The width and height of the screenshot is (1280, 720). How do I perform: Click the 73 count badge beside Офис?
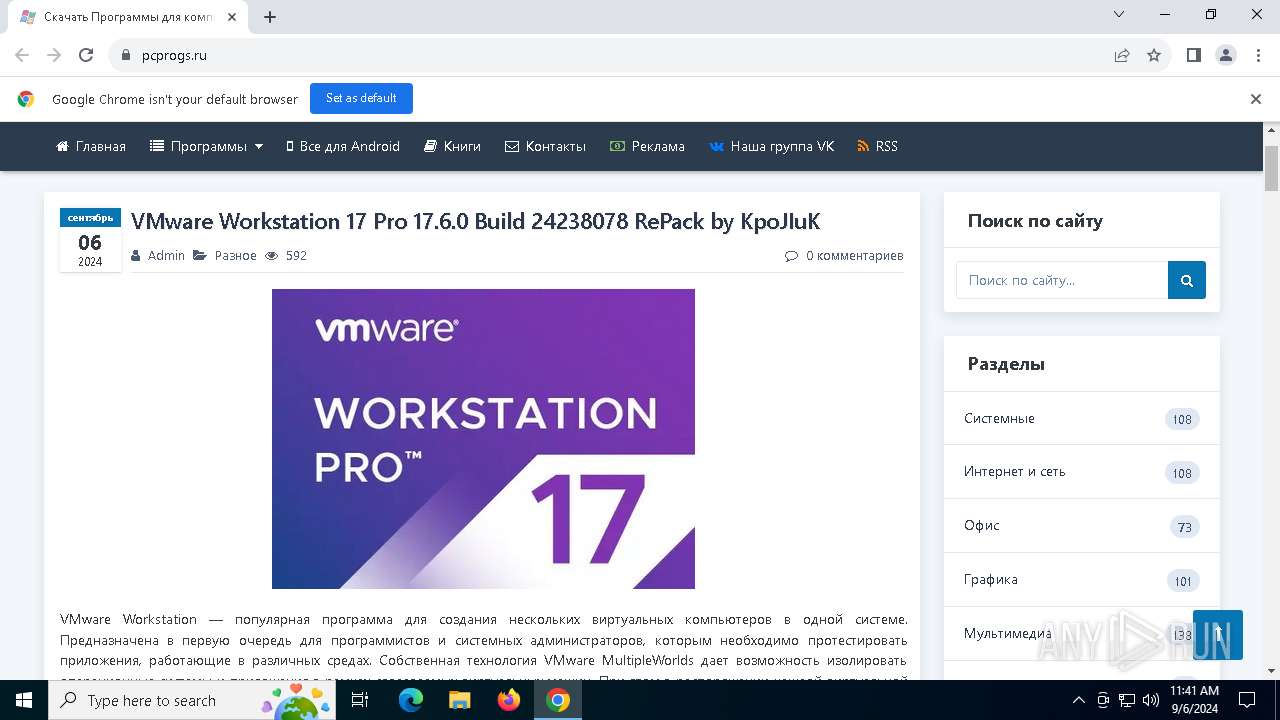(x=1185, y=527)
